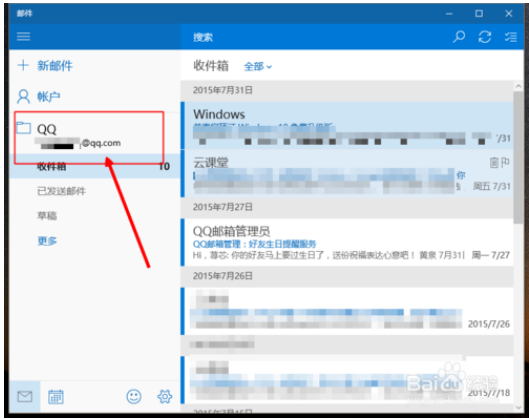529x419 pixels.
Task: Open the hamburger navigation menu
Action: tap(24, 36)
